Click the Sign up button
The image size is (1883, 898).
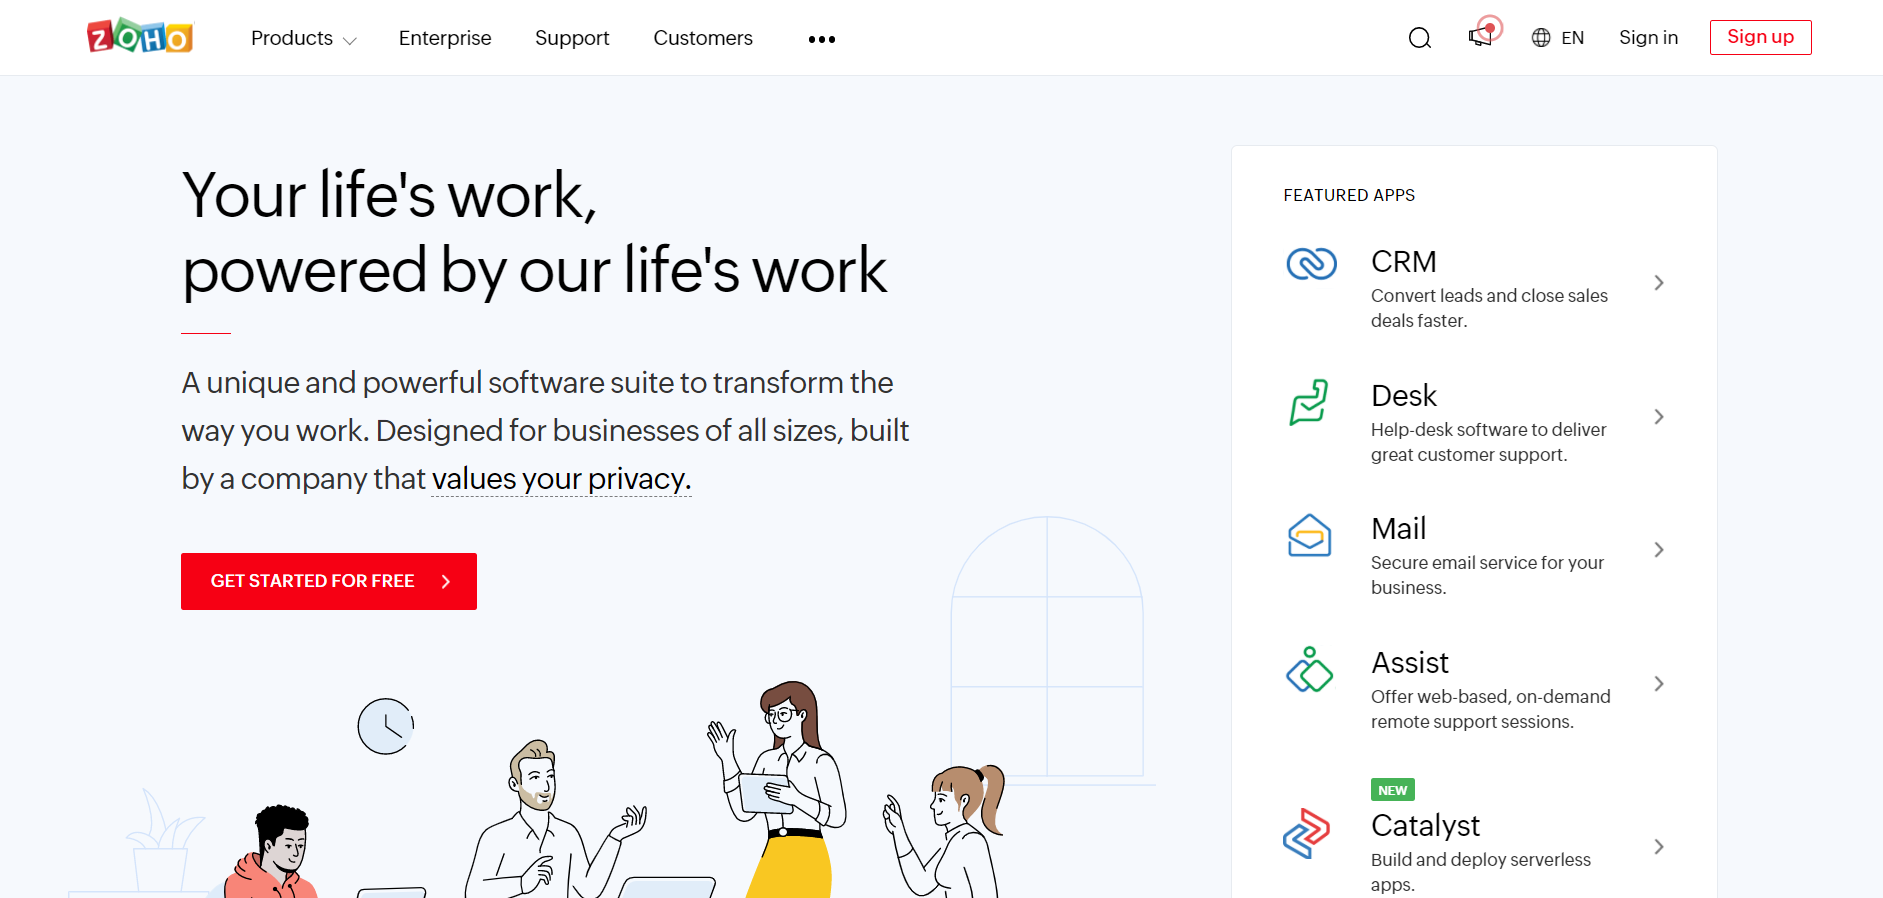[x=1760, y=37]
